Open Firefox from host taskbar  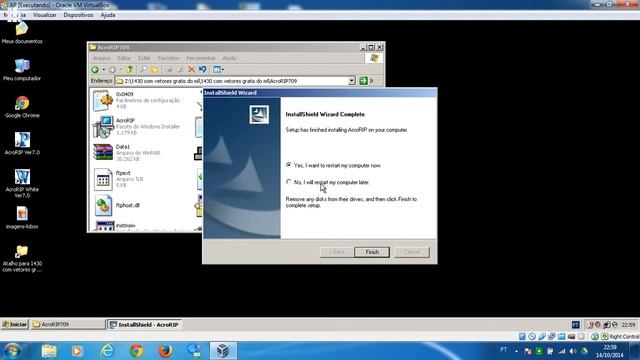[x=165, y=351]
